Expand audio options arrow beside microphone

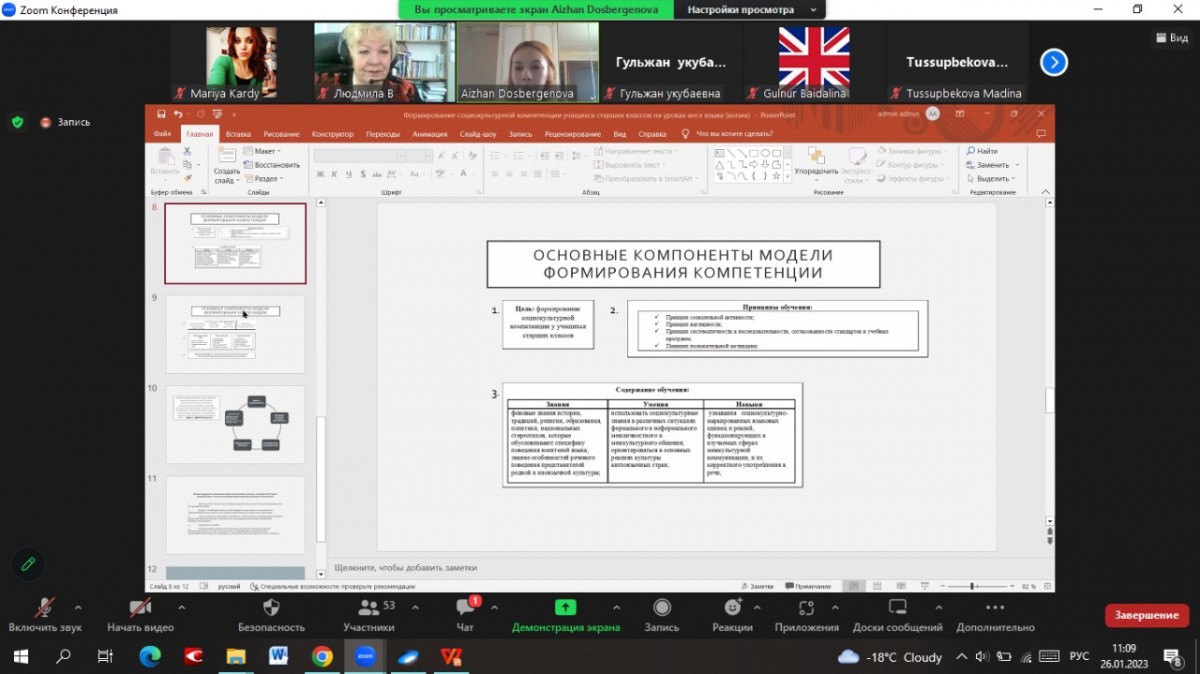click(x=78, y=606)
